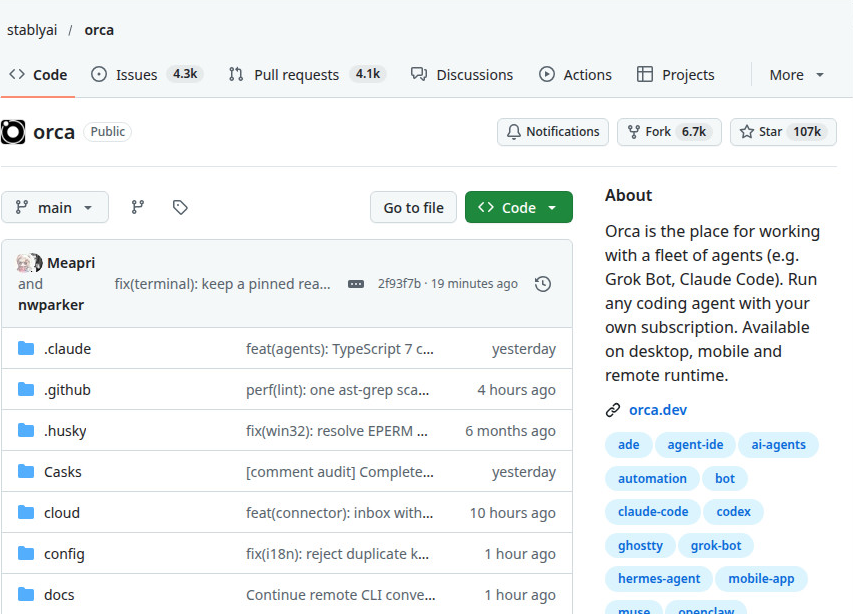Click the orca repository avatar logo

(13, 132)
